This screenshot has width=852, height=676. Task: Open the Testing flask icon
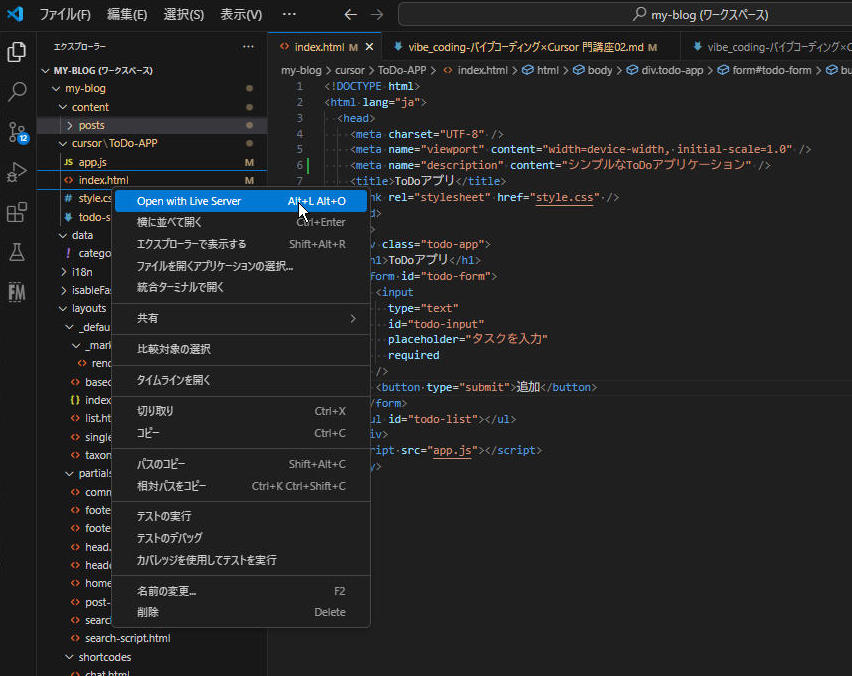click(17, 252)
